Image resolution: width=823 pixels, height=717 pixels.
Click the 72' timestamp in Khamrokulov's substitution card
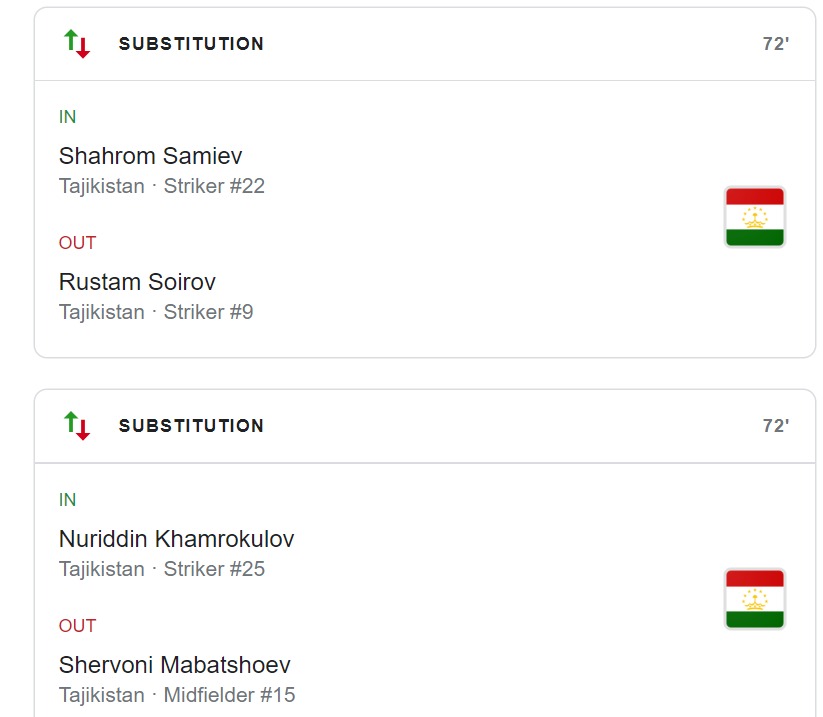click(775, 426)
